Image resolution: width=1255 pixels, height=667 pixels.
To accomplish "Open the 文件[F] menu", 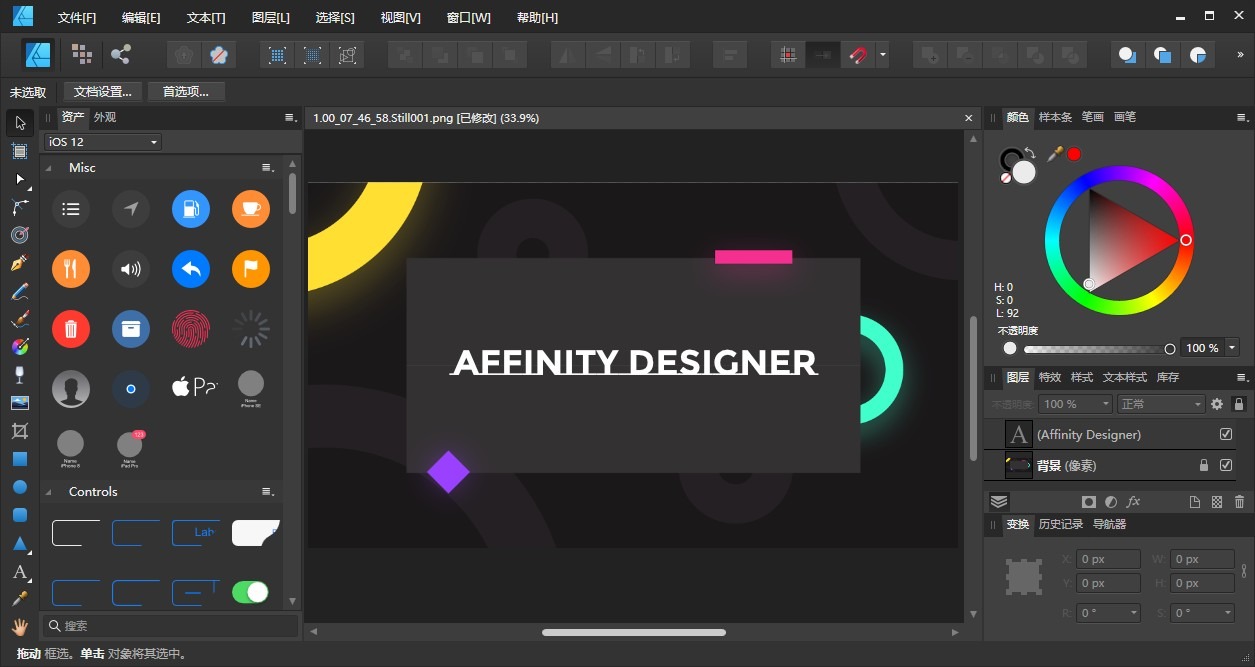I will pyautogui.click(x=77, y=18).
